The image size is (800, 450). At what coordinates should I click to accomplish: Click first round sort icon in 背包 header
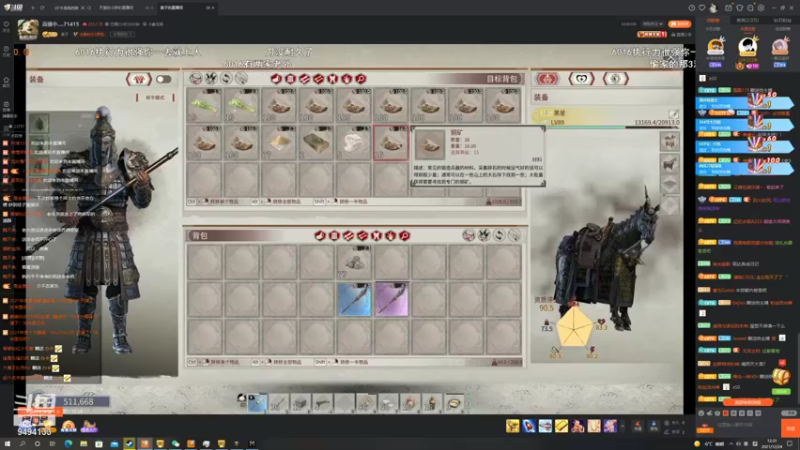tap(468, 235)
